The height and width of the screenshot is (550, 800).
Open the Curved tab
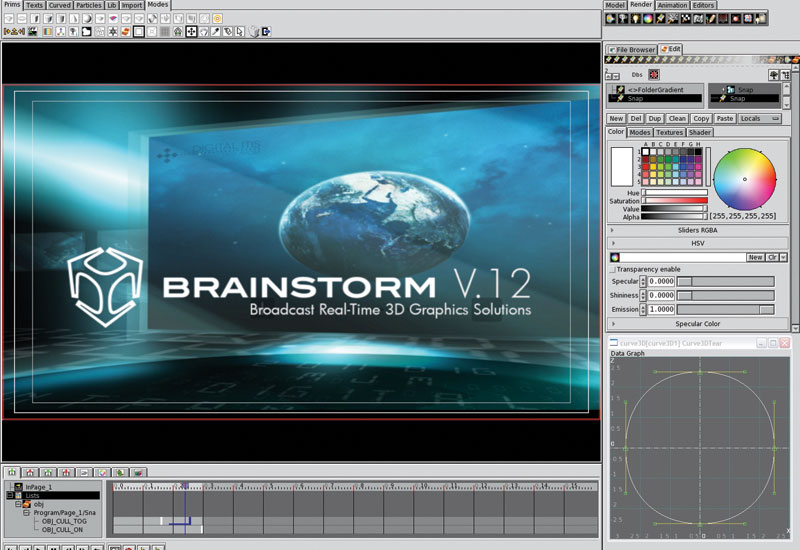click(x=60, y=5)
